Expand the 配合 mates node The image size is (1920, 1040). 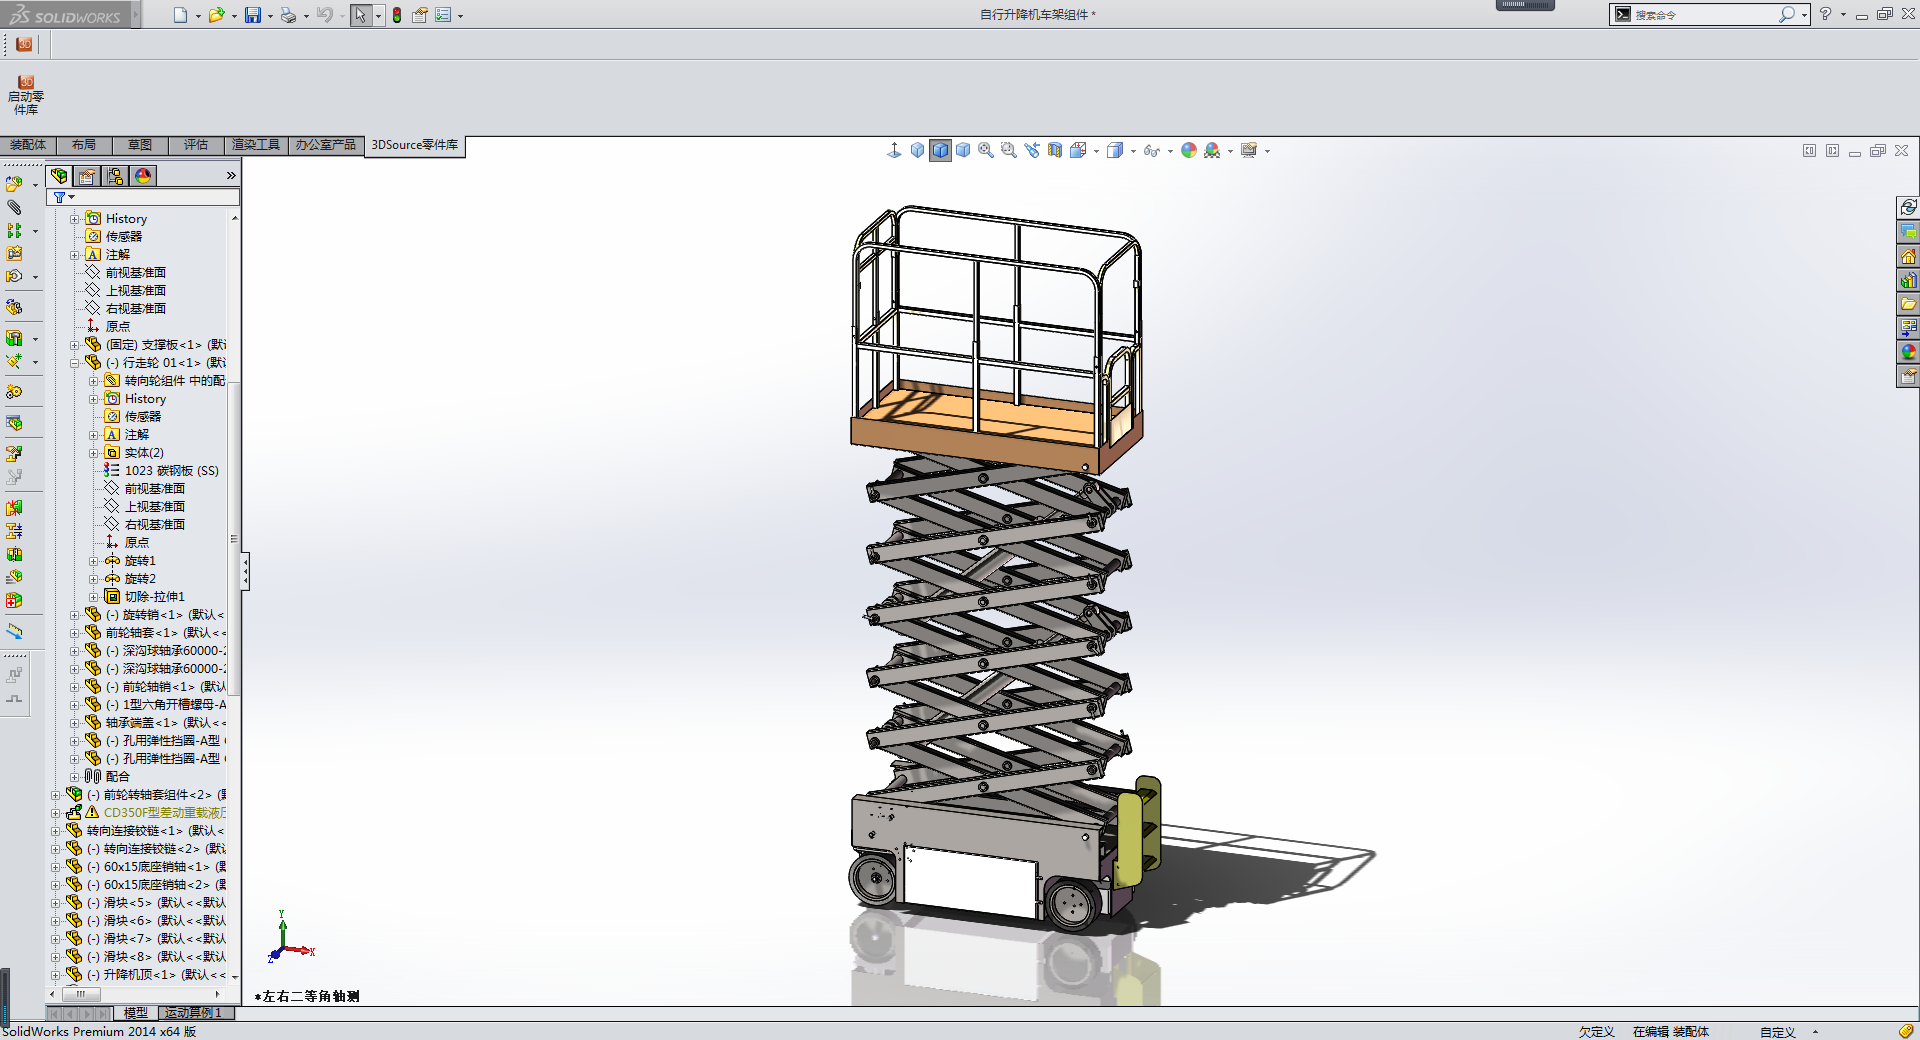pos(75,777)
